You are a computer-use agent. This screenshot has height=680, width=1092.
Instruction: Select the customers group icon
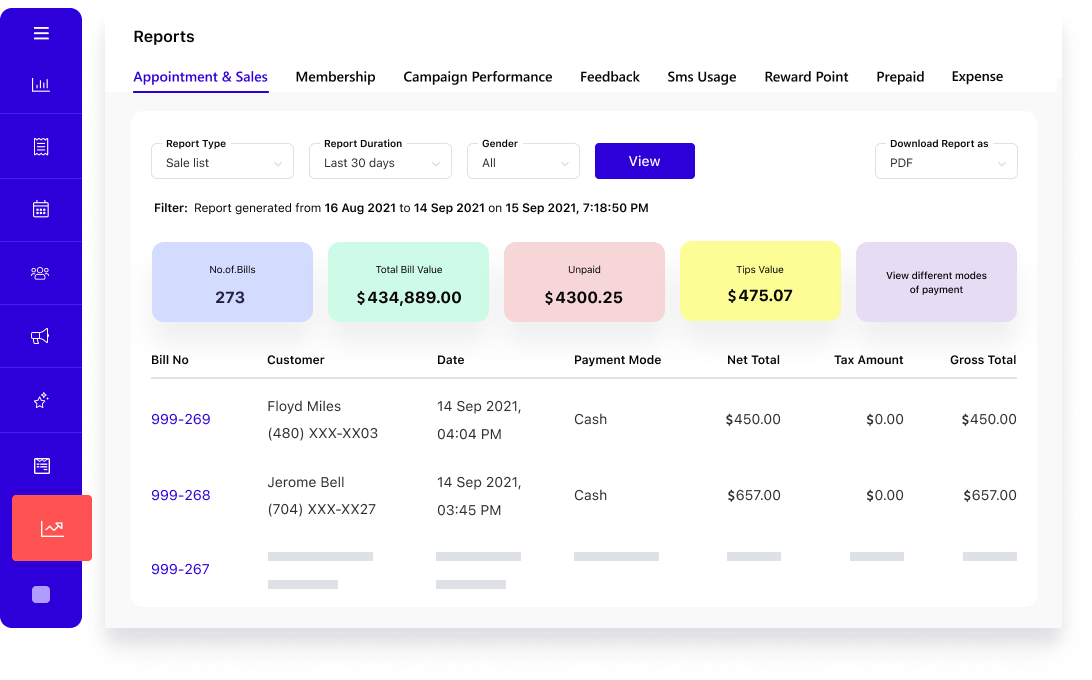pos(41,273)
